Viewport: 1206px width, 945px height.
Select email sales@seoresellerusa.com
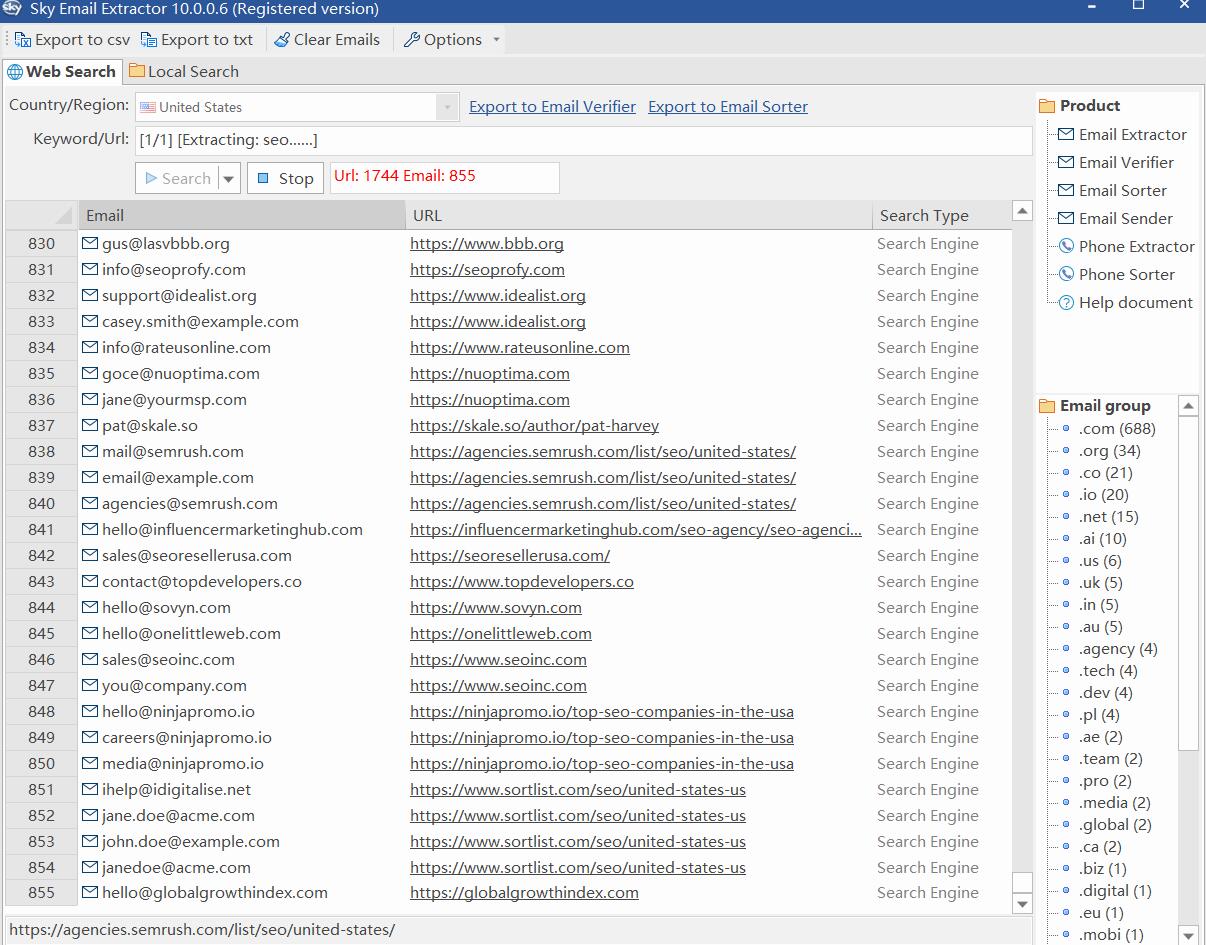197,556
